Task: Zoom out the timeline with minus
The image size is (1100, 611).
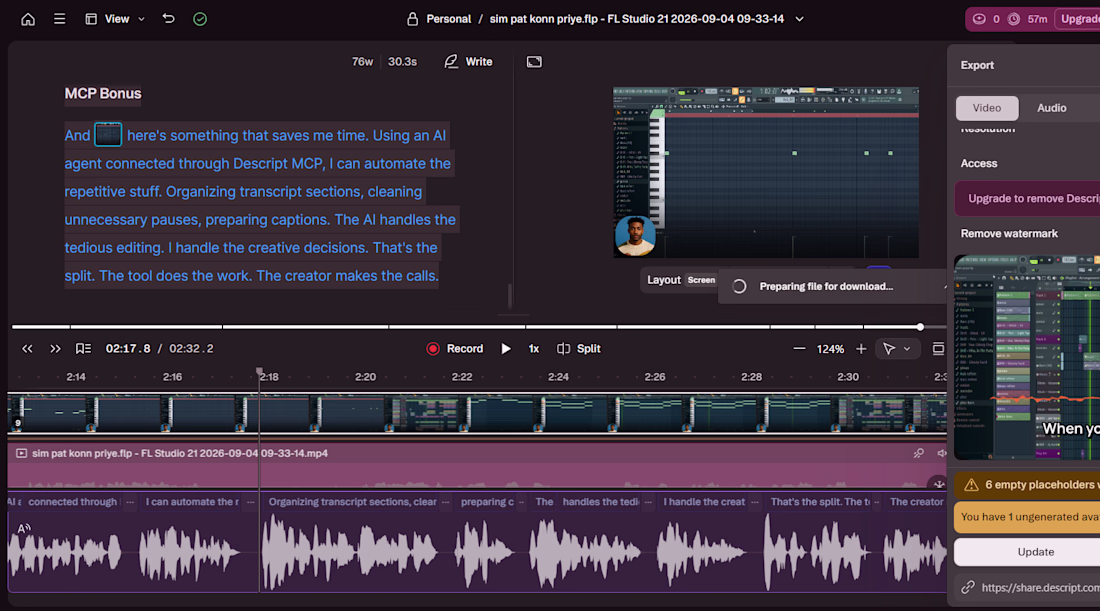Action: tap(799, 349)
